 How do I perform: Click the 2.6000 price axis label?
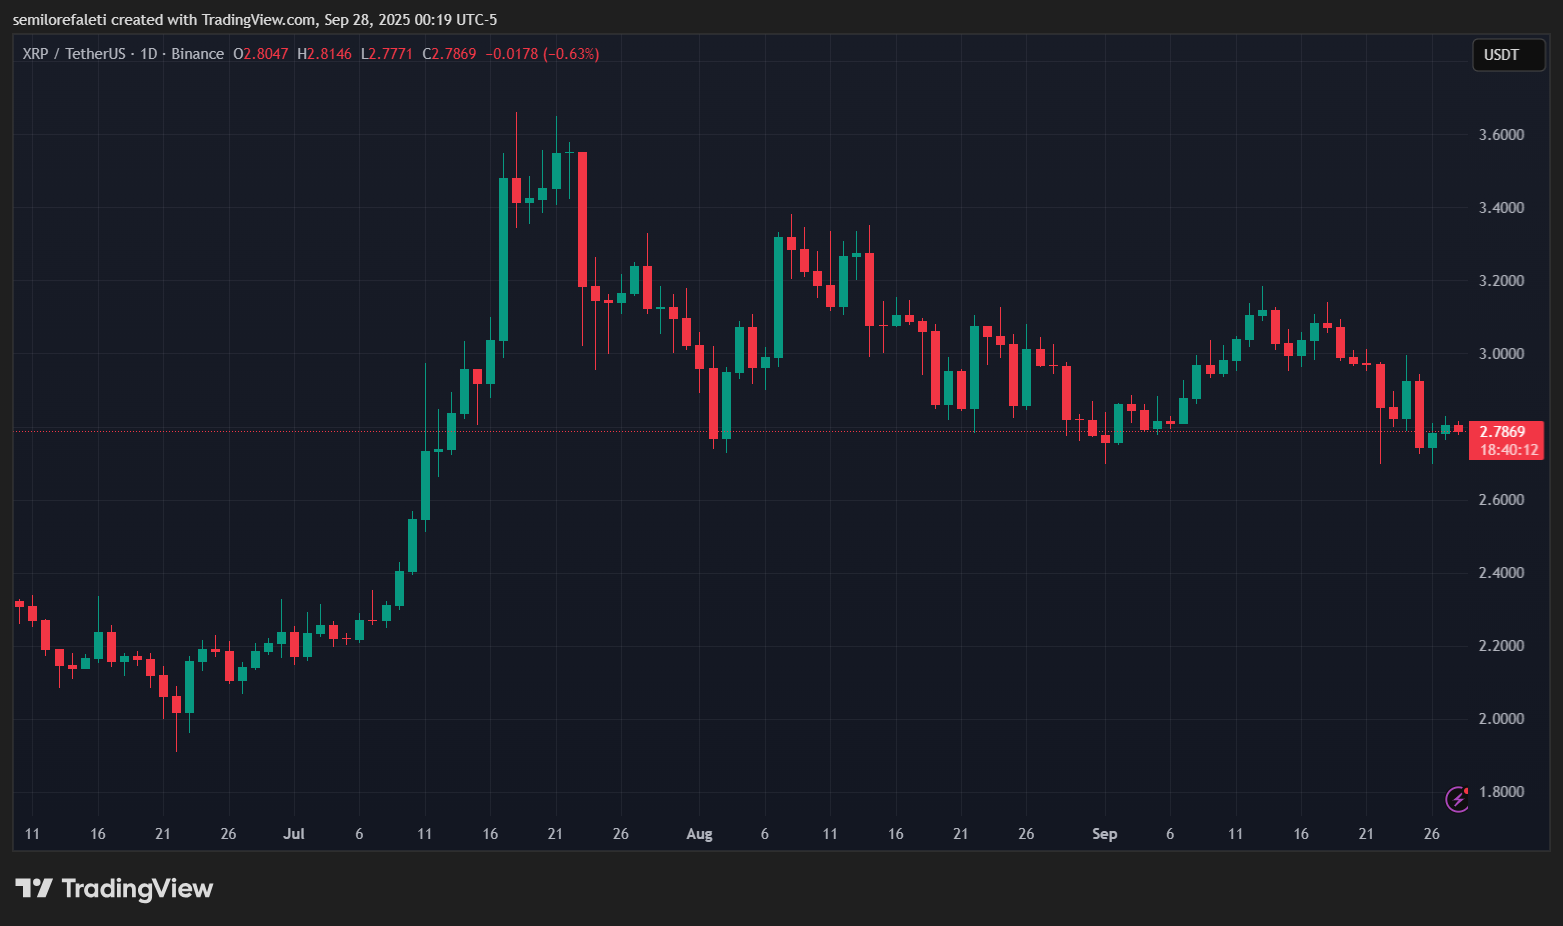pos(1502,500)
